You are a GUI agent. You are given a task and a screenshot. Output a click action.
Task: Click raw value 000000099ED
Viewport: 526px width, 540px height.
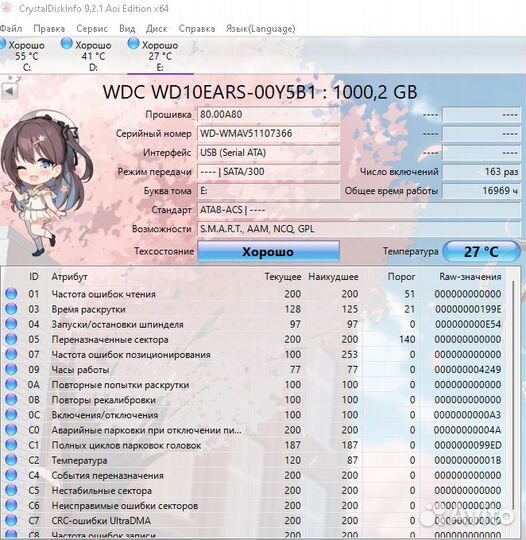[467, 445]
